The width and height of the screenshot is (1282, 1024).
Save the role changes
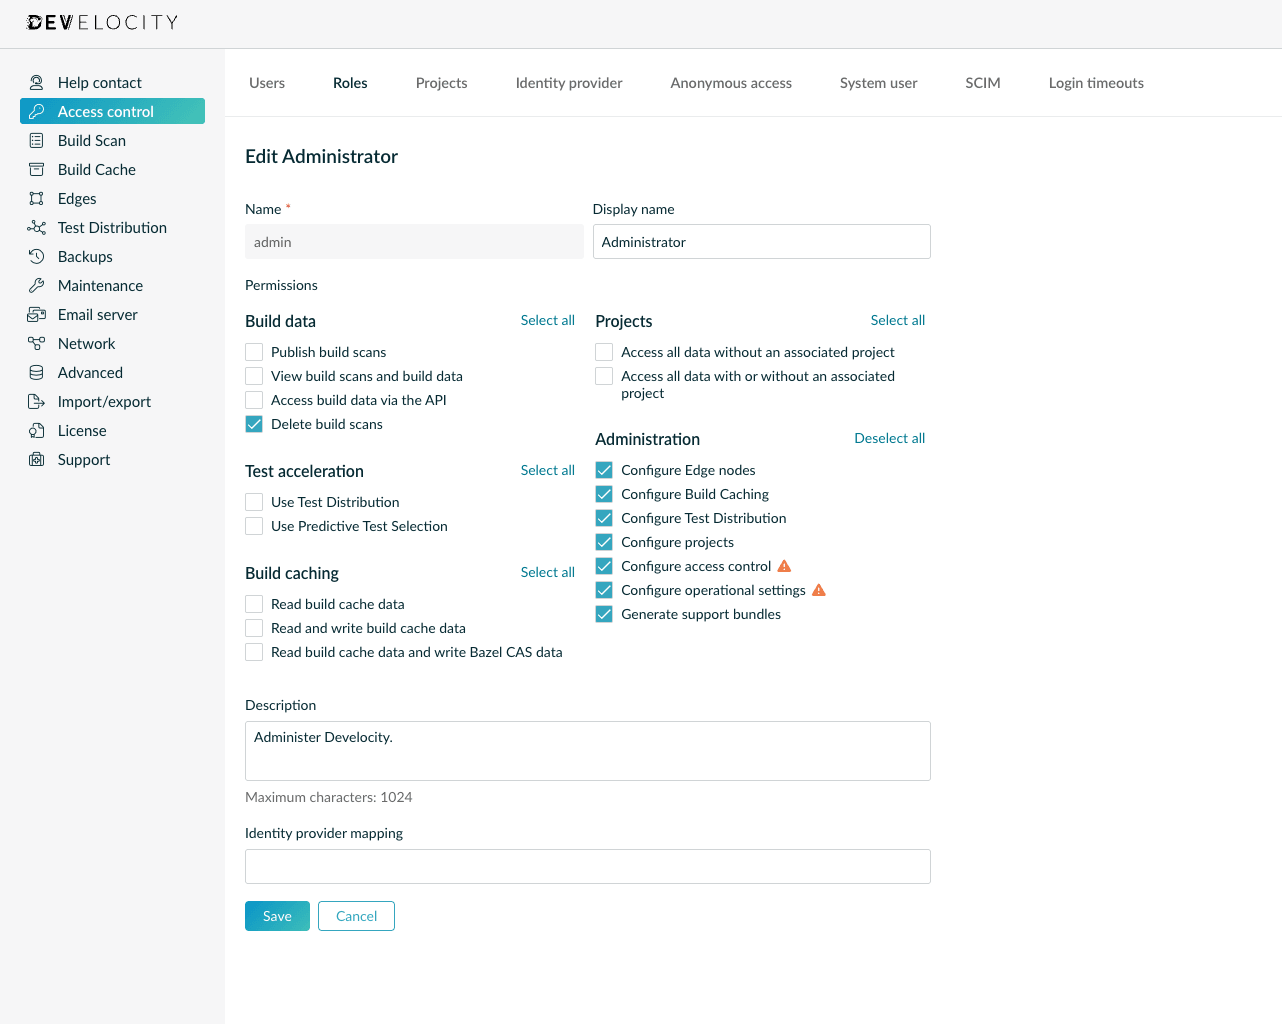tap(277, 916)
